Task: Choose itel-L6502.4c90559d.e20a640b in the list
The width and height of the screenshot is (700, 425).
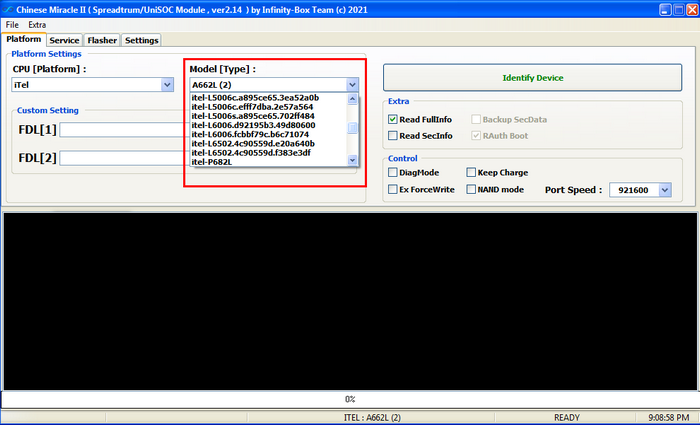Action: (268, 143)
